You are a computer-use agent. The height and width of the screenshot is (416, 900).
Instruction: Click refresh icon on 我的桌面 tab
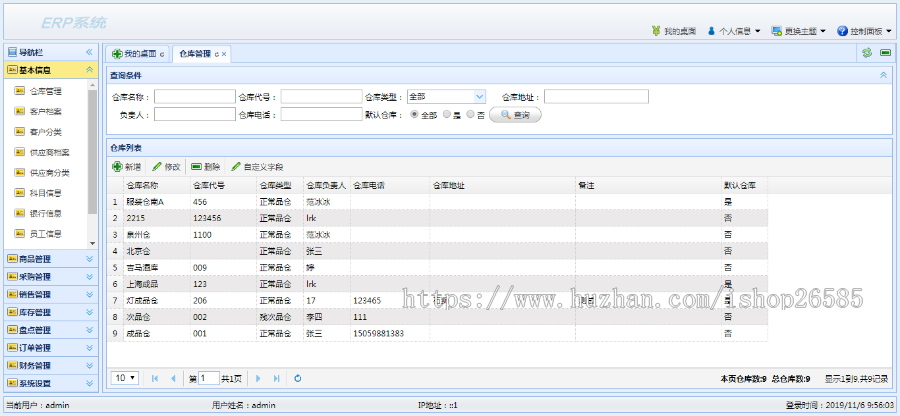pyautogui.click(x=162, y=55)
